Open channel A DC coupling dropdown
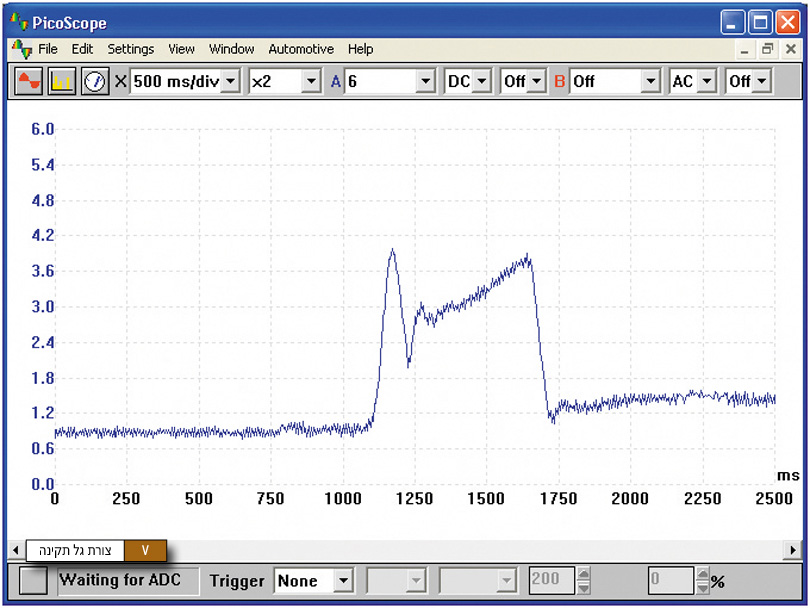Screen dimensions: 810x608 [482, 81]
